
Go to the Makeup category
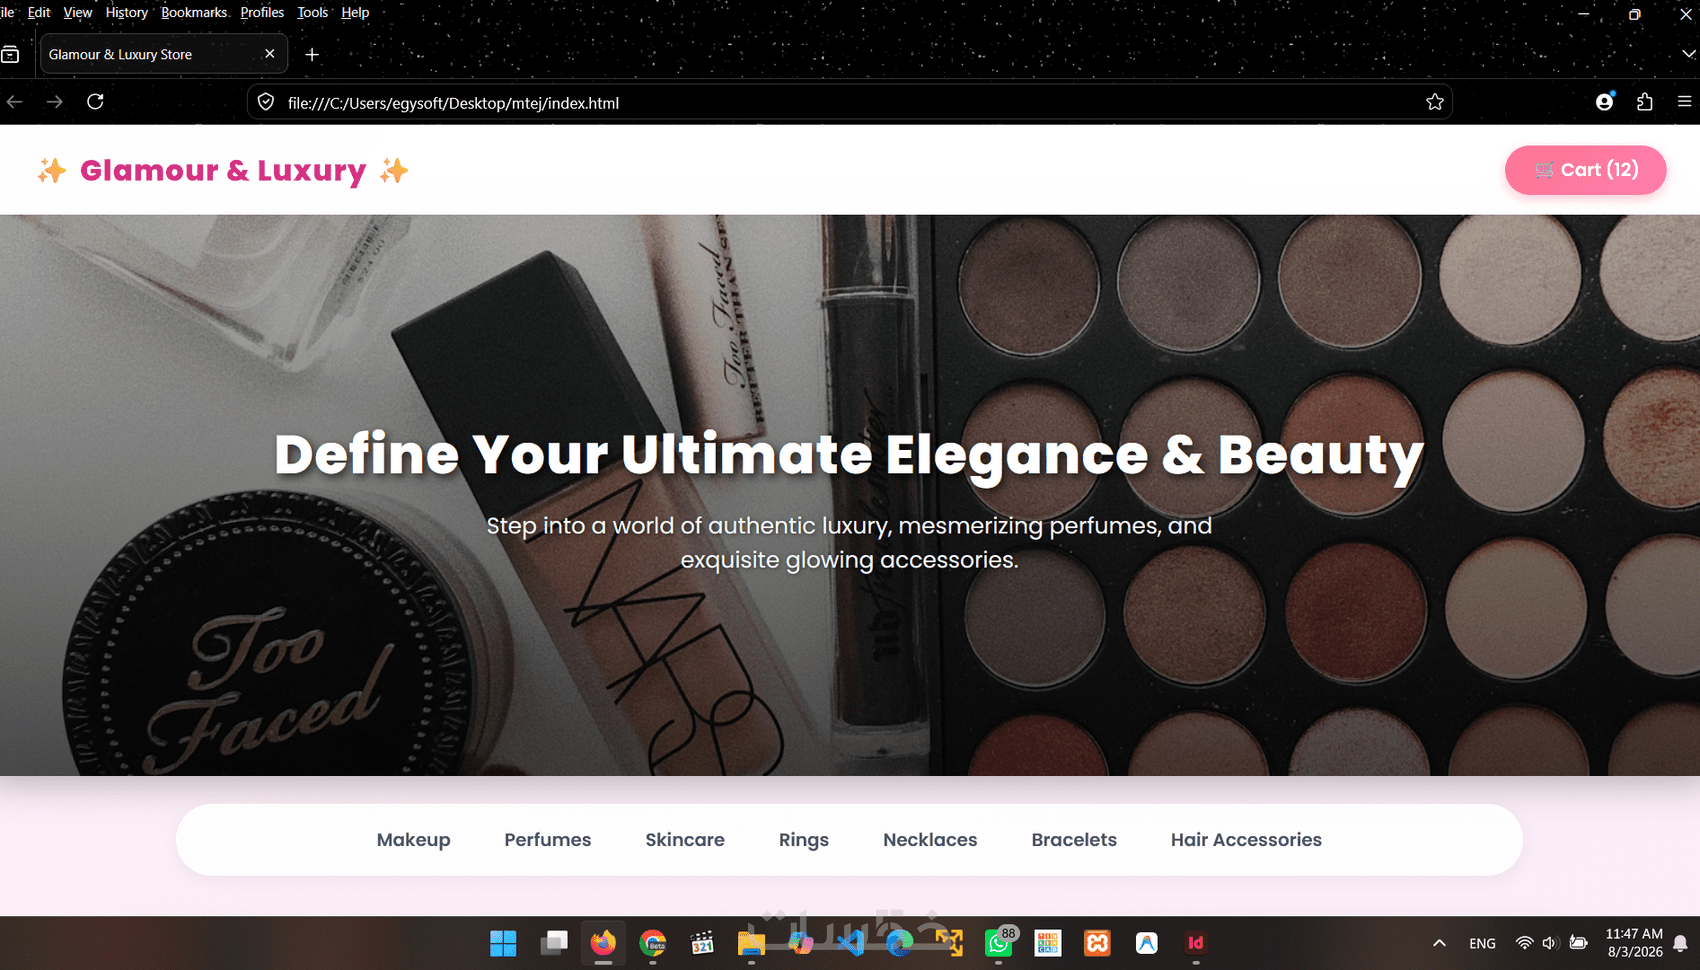tap(413, 840)
